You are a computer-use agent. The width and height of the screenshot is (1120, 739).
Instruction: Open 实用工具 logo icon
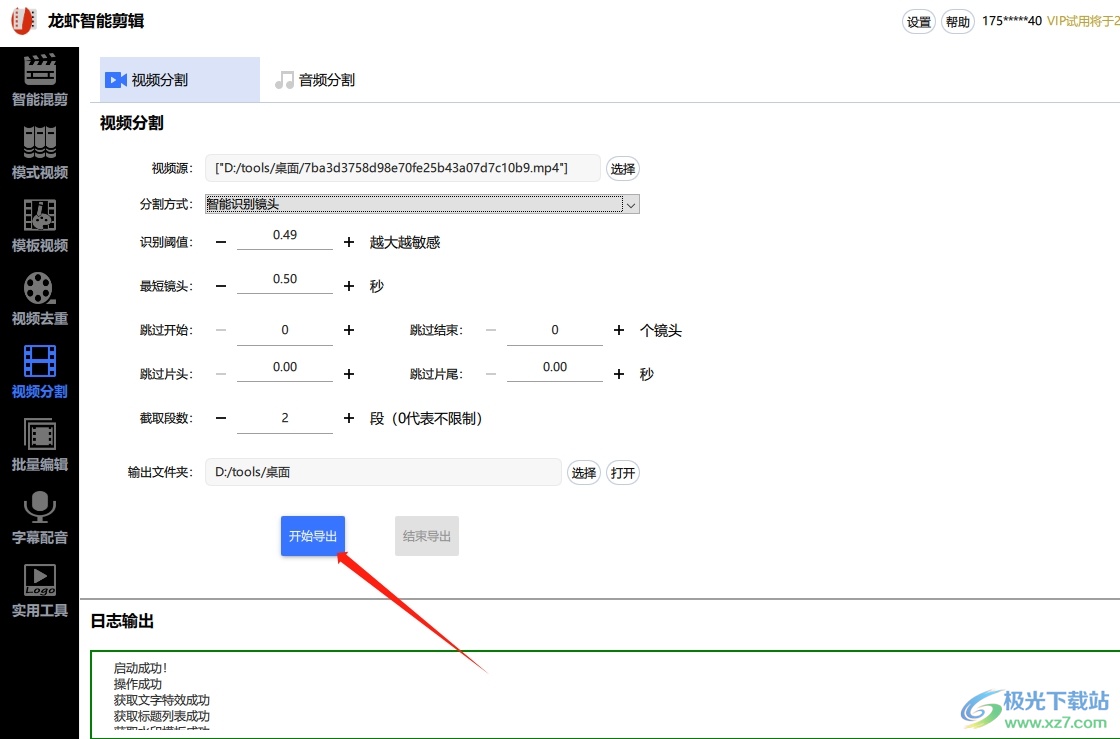39,581
